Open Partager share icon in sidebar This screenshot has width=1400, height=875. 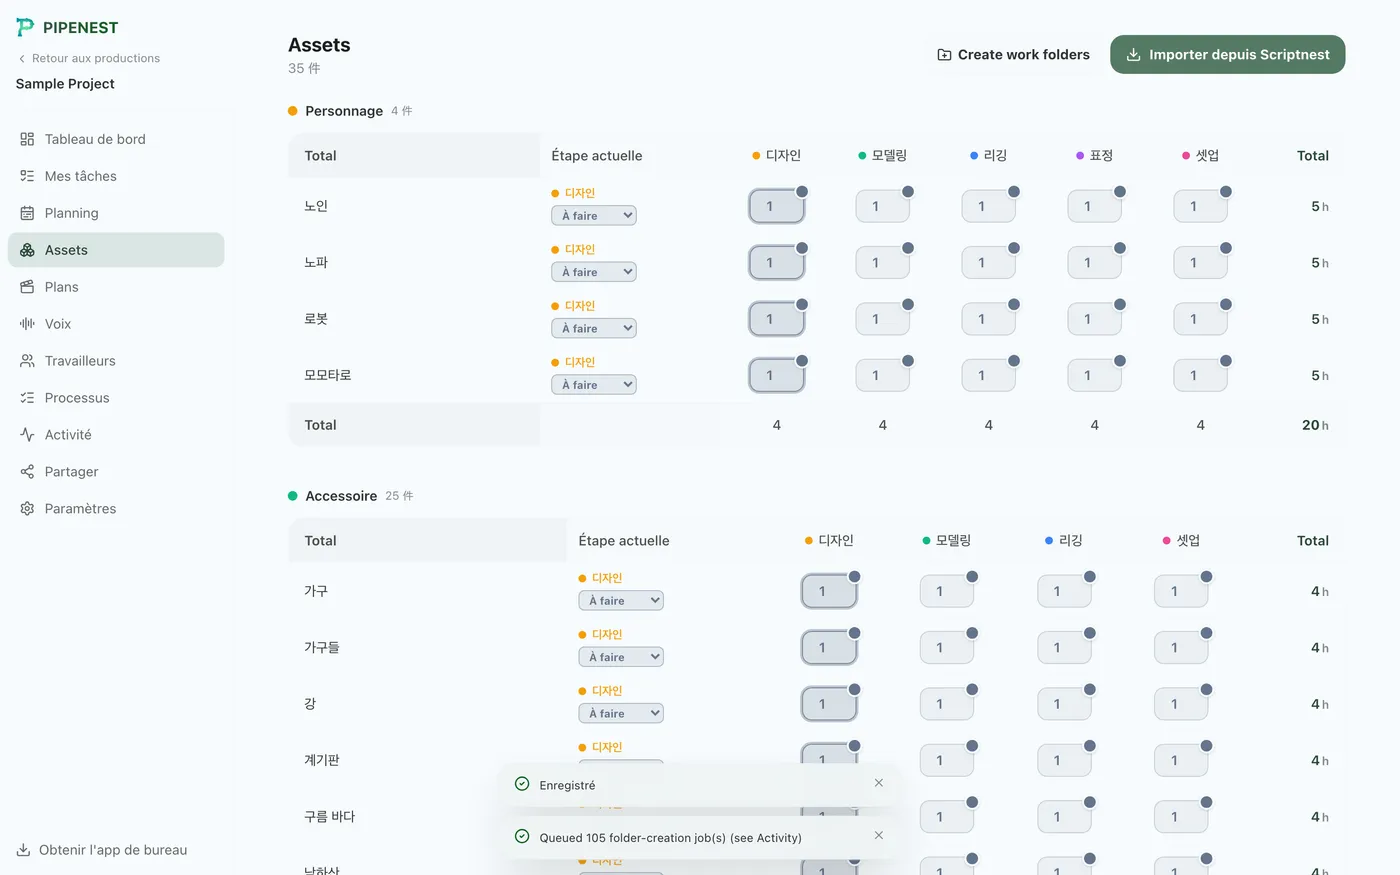point(27,472)
